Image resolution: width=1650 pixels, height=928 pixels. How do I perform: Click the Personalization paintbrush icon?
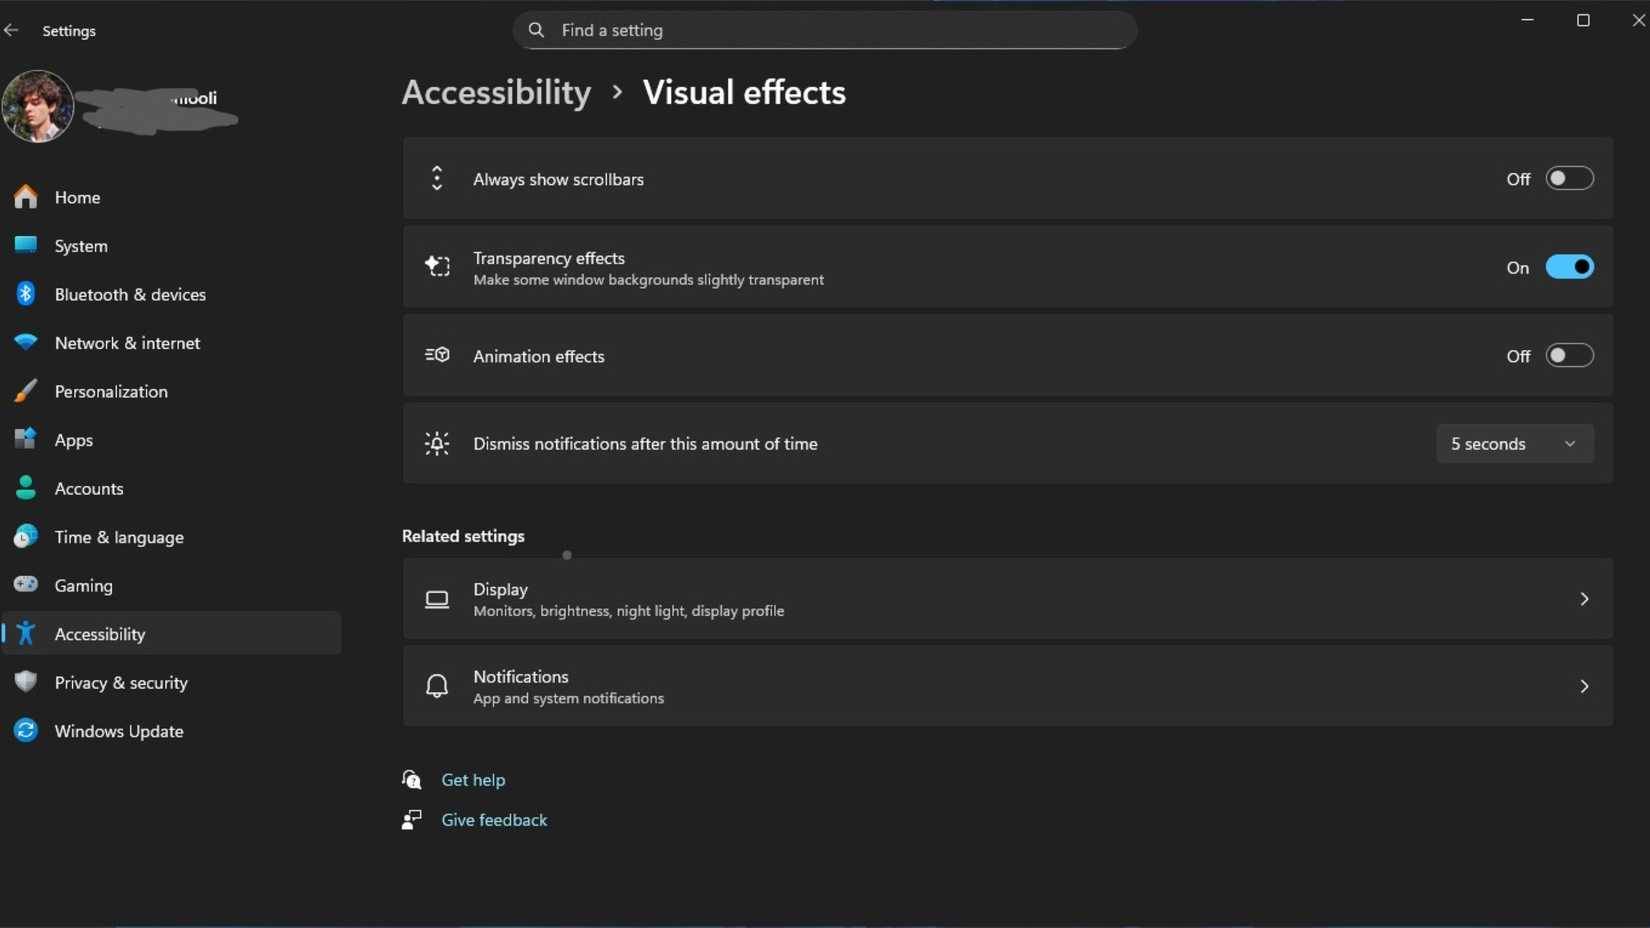(25, 391)
